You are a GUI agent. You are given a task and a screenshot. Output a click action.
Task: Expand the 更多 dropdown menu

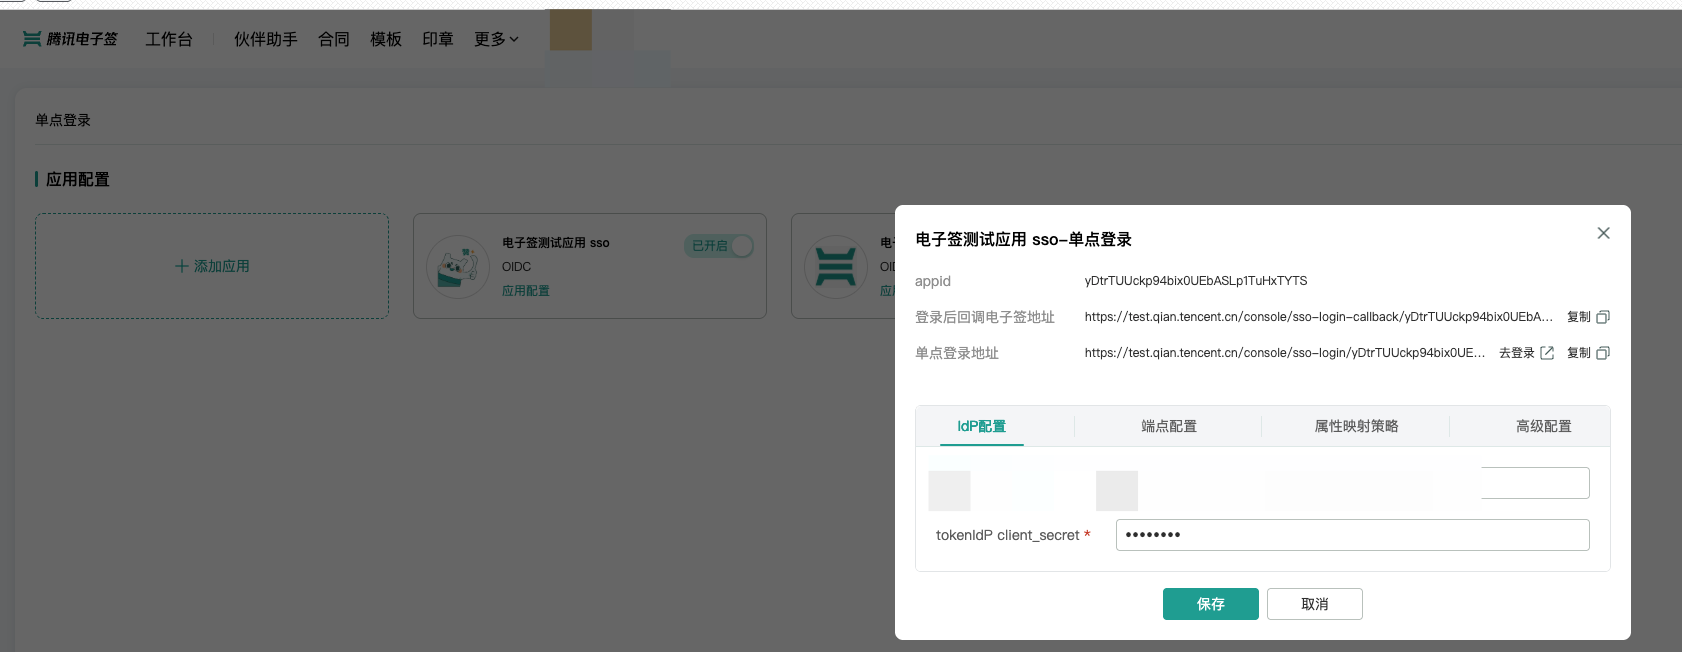pyautogui.click(x=496, y=39)
